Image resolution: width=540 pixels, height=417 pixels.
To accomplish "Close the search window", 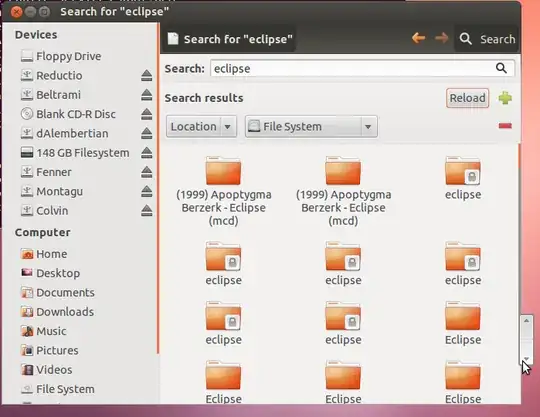I will pos(16,12).
